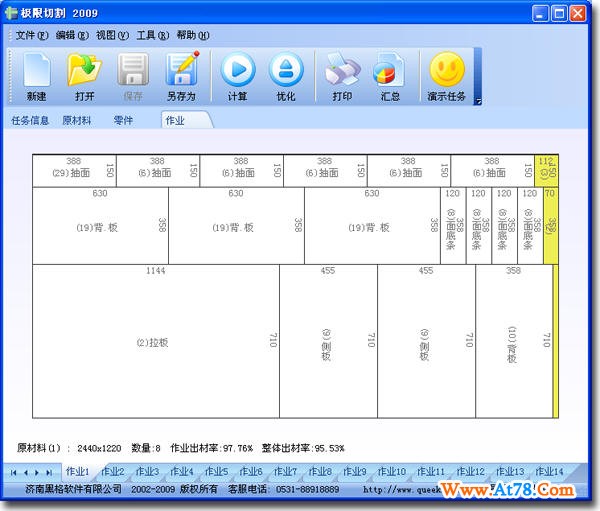The width and height of the screenshot is (600, 511).
Task: Select the 作业10 sheet tab
Action: click(391, 471)
